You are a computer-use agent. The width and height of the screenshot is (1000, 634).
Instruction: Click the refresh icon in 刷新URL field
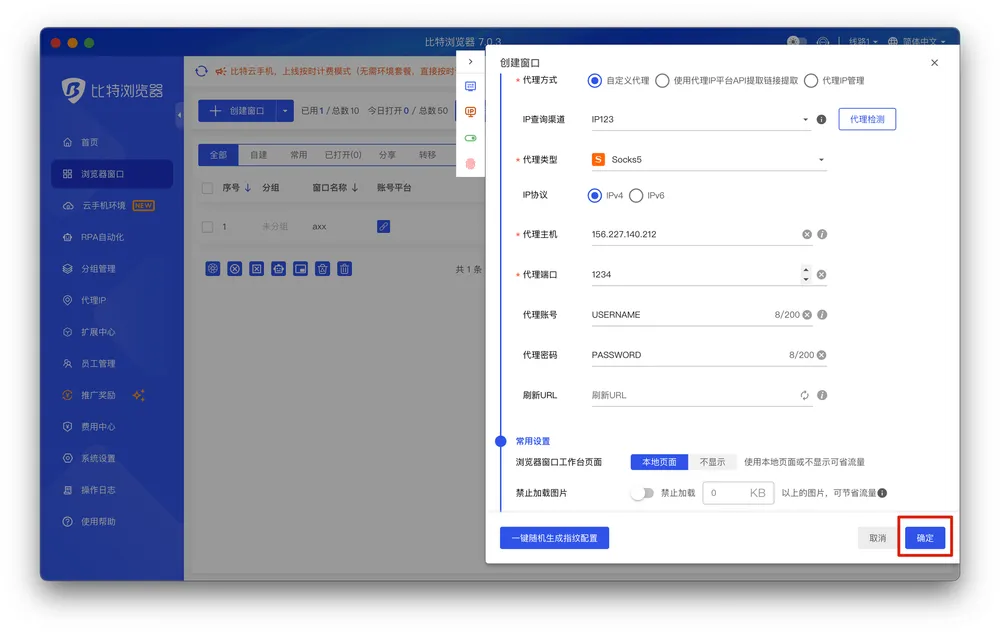pyautogui.click(x=805, y=395)
